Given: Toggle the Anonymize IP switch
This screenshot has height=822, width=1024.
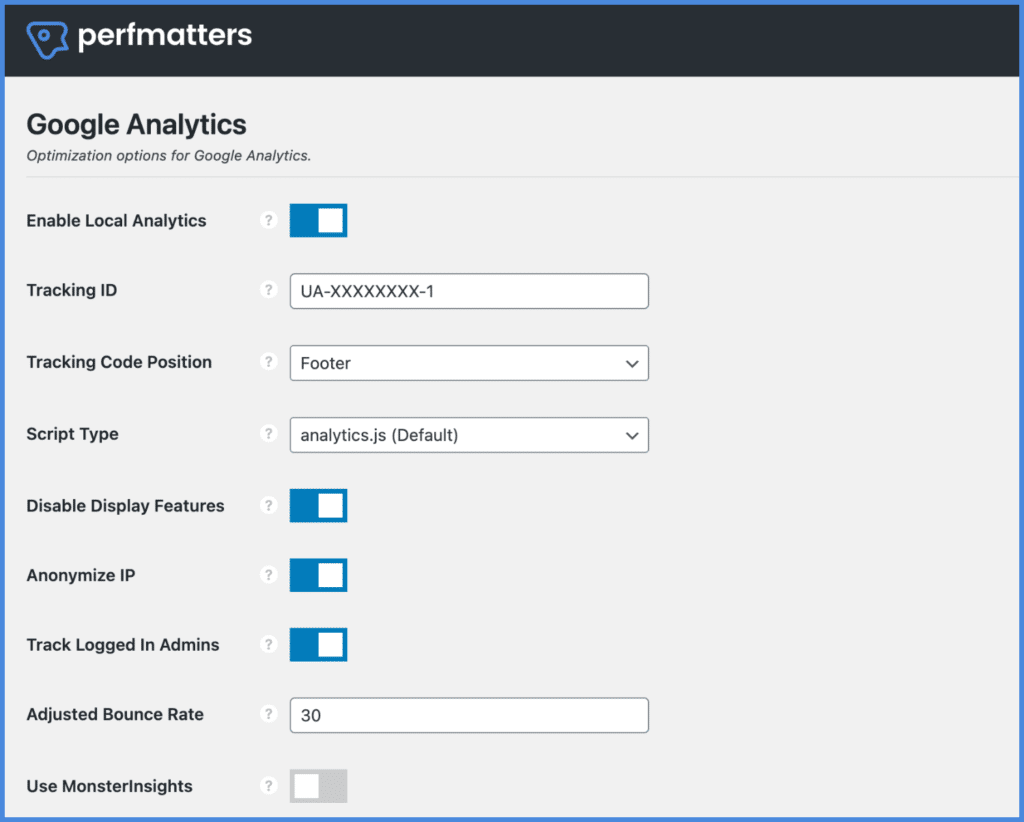Looking at the screenshot, I should point(319,575).
